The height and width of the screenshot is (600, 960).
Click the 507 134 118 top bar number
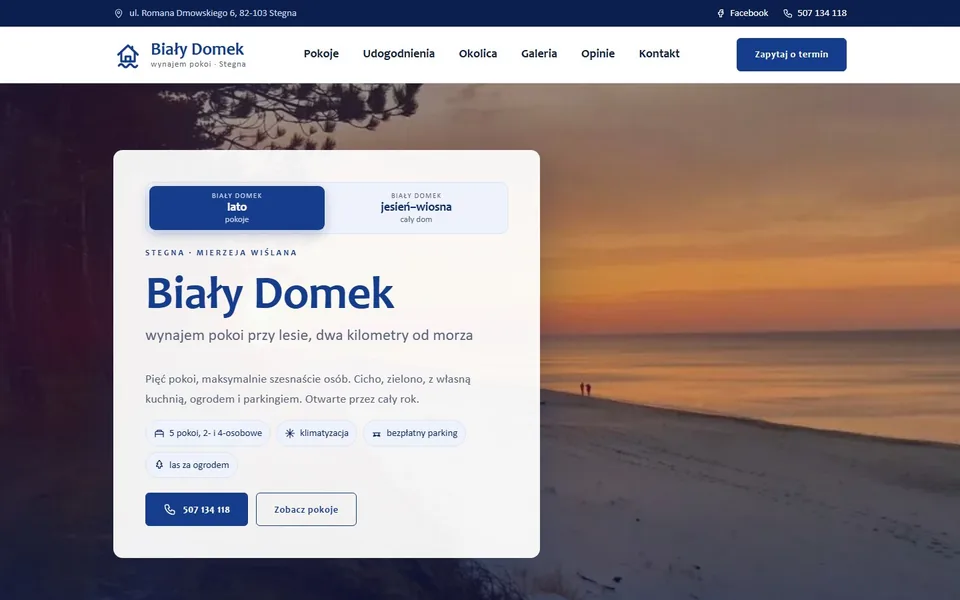pyautogui.click(x=815, y=13)
